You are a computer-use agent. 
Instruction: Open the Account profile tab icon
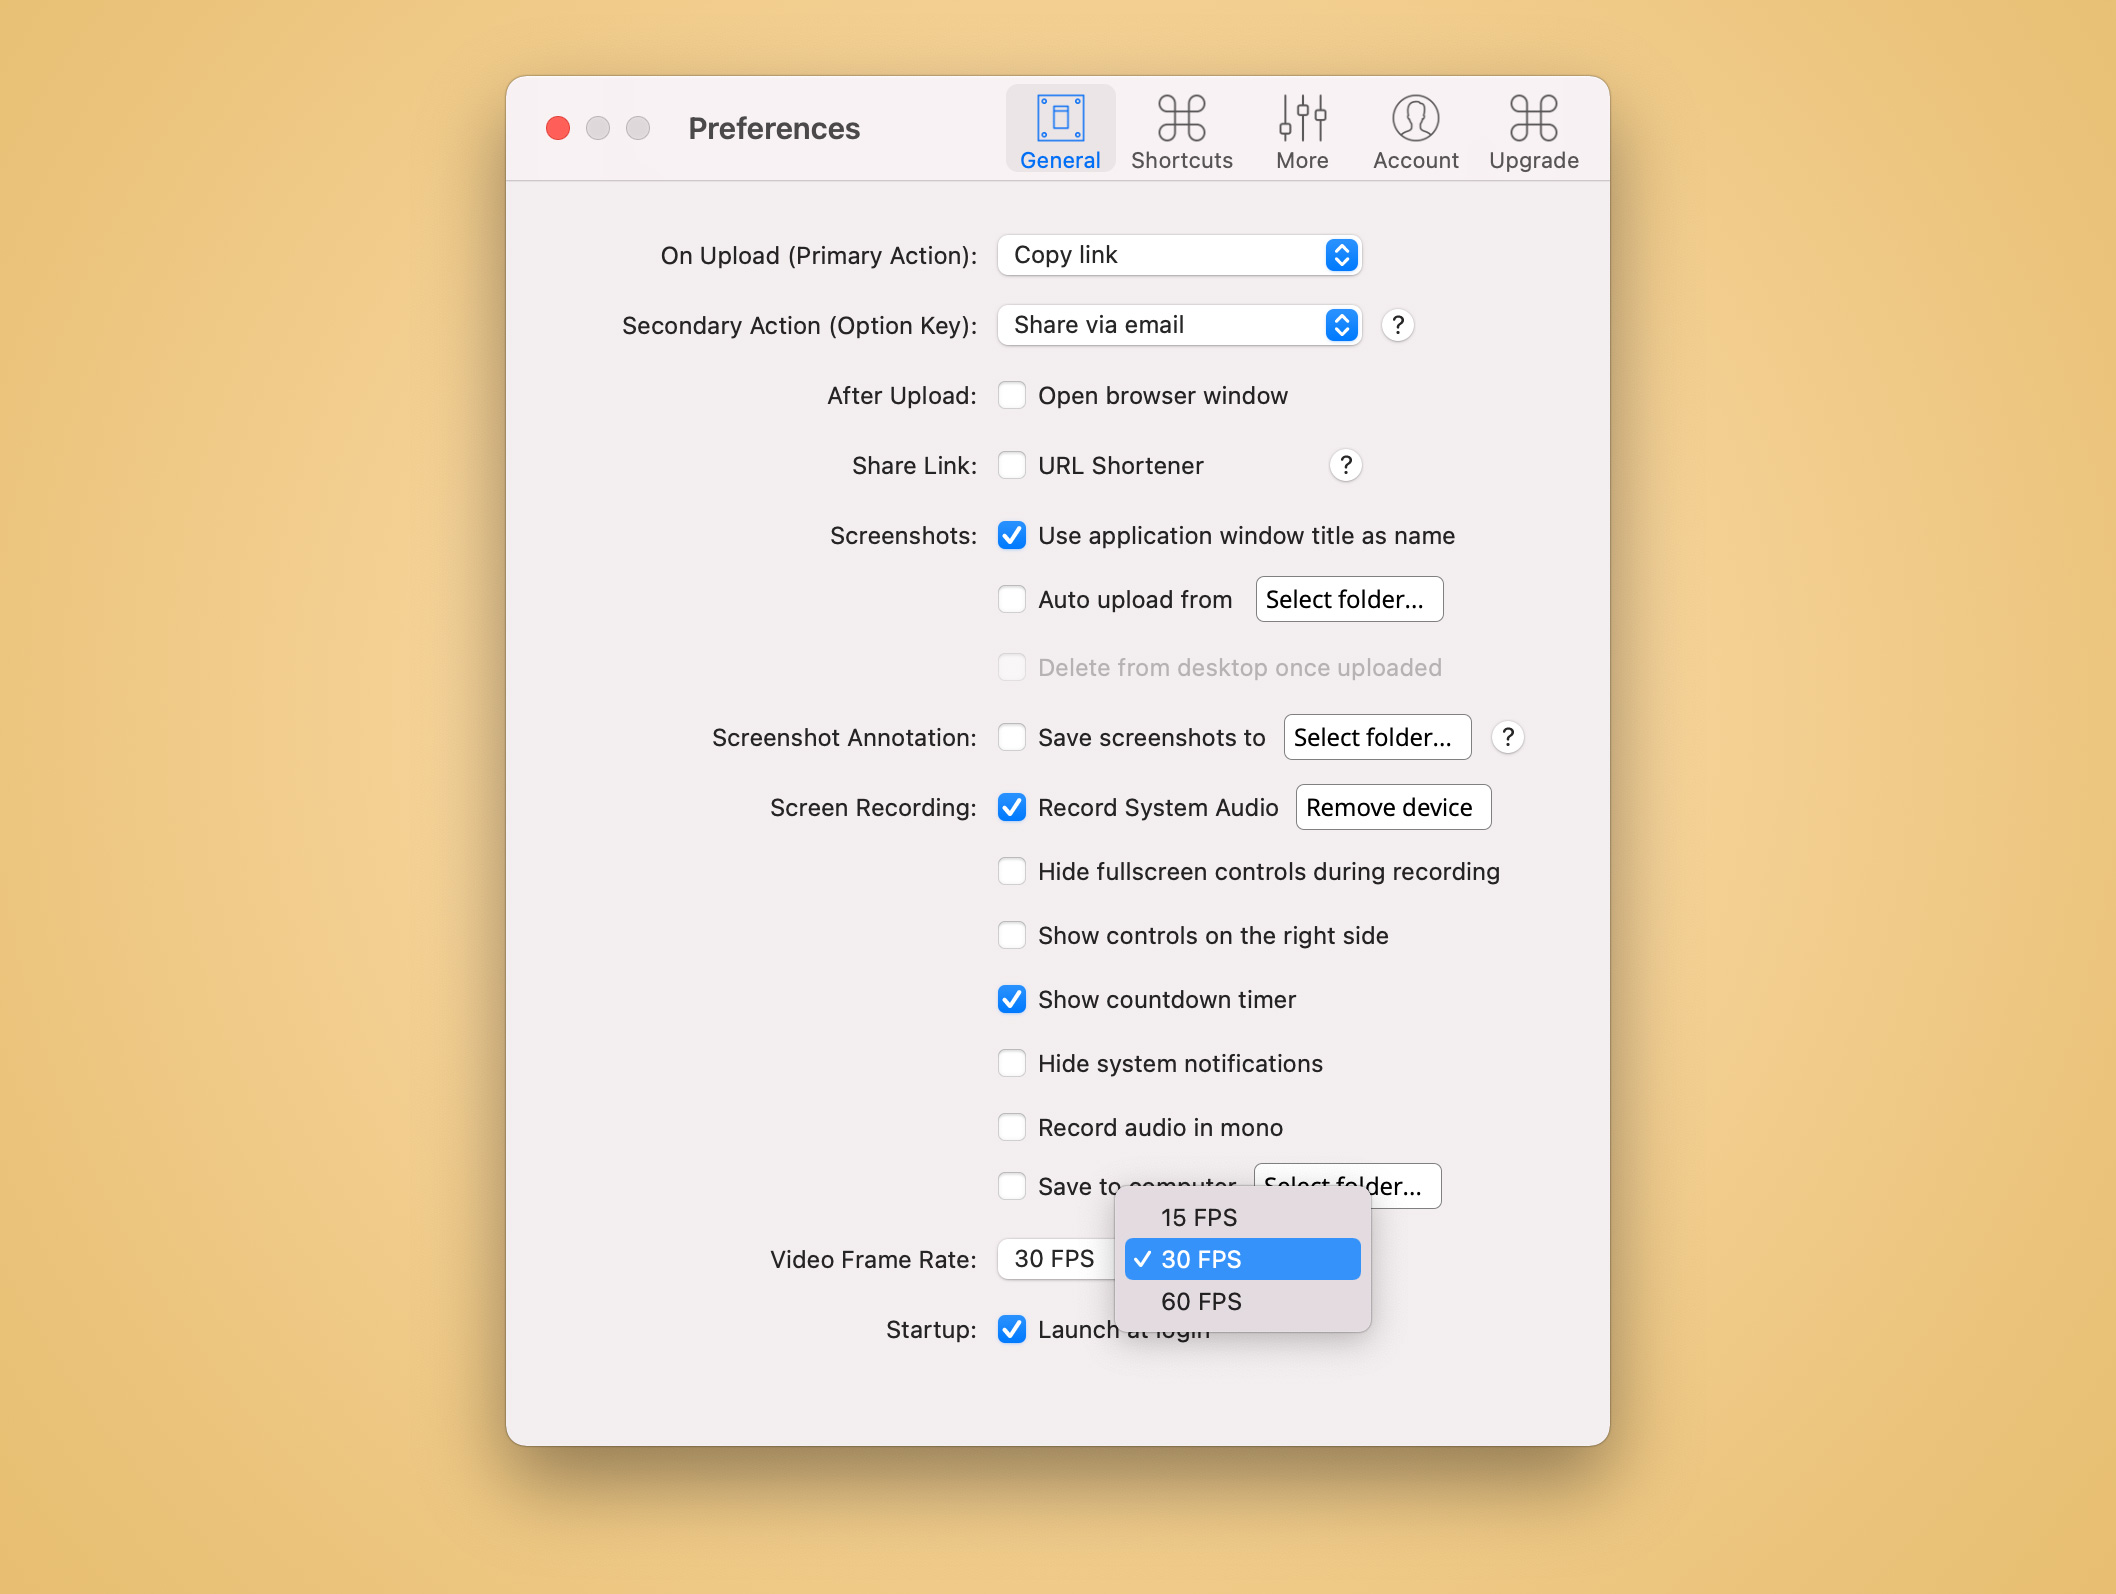[1415, 119]
